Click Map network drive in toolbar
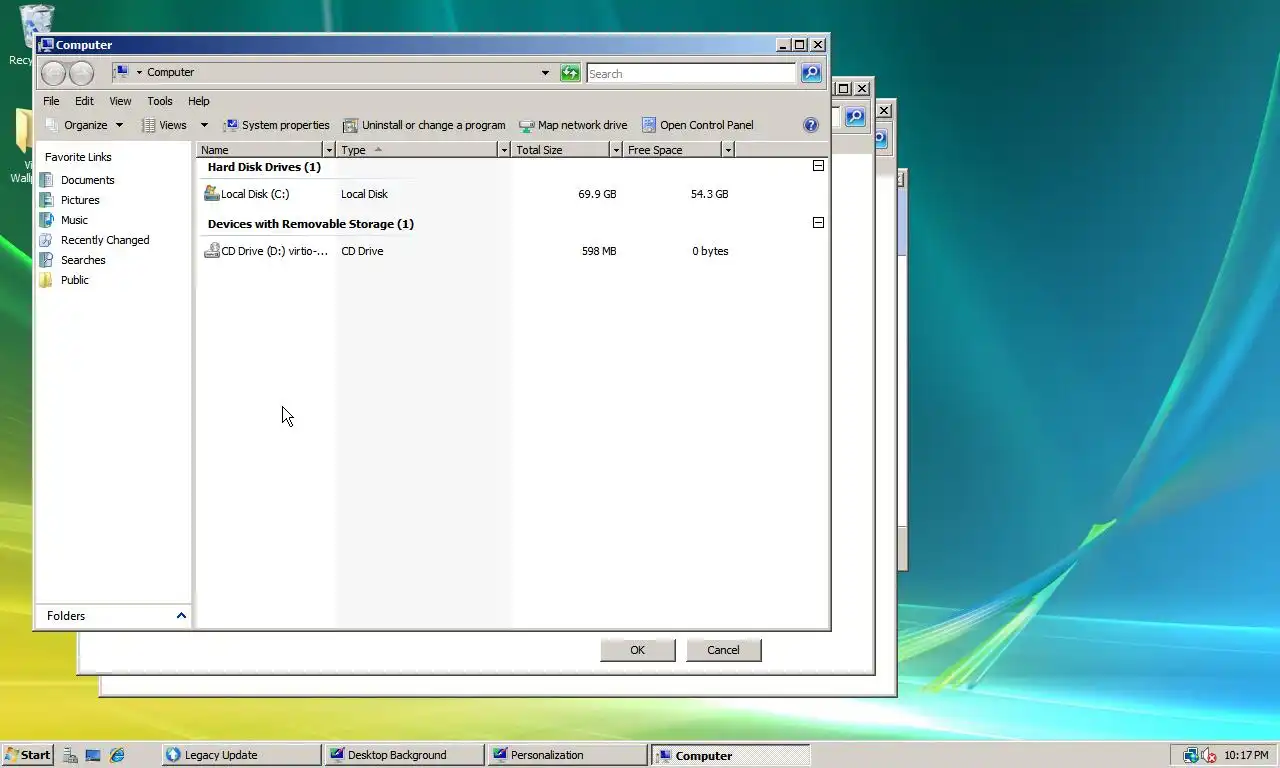Viewport: 1280px width, 768px height. coord(573,125)
